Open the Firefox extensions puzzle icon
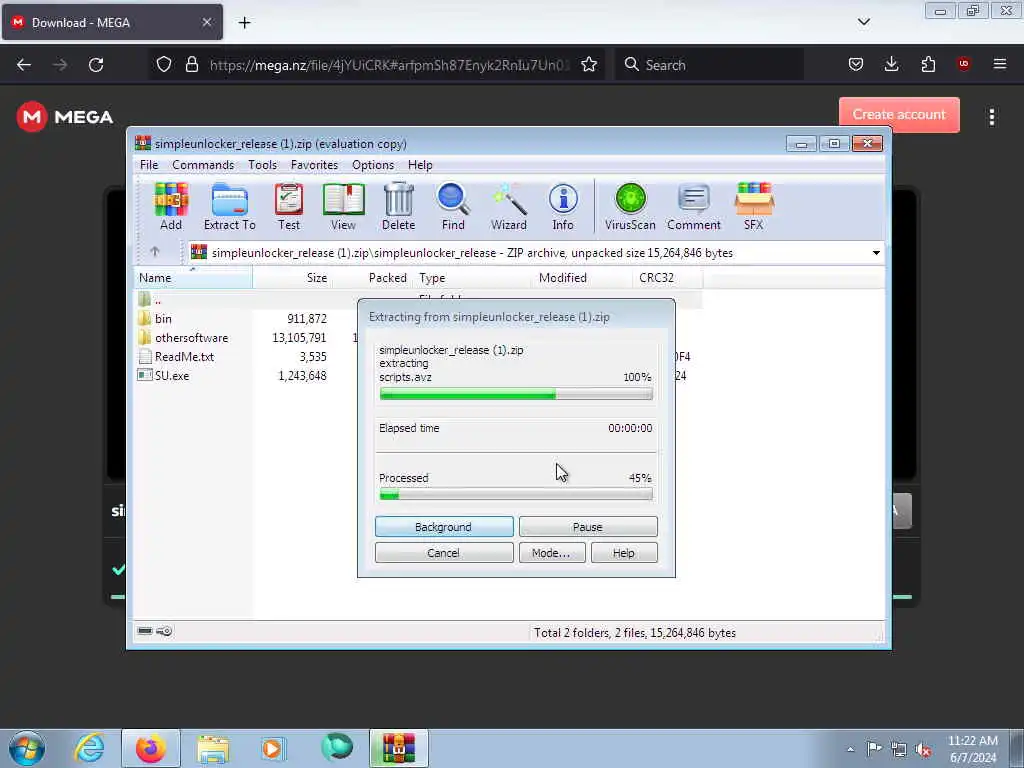 pos(928,64)
